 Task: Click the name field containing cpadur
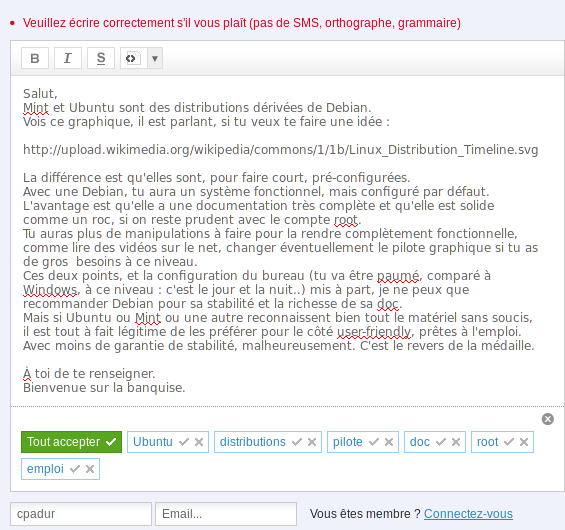81,514
